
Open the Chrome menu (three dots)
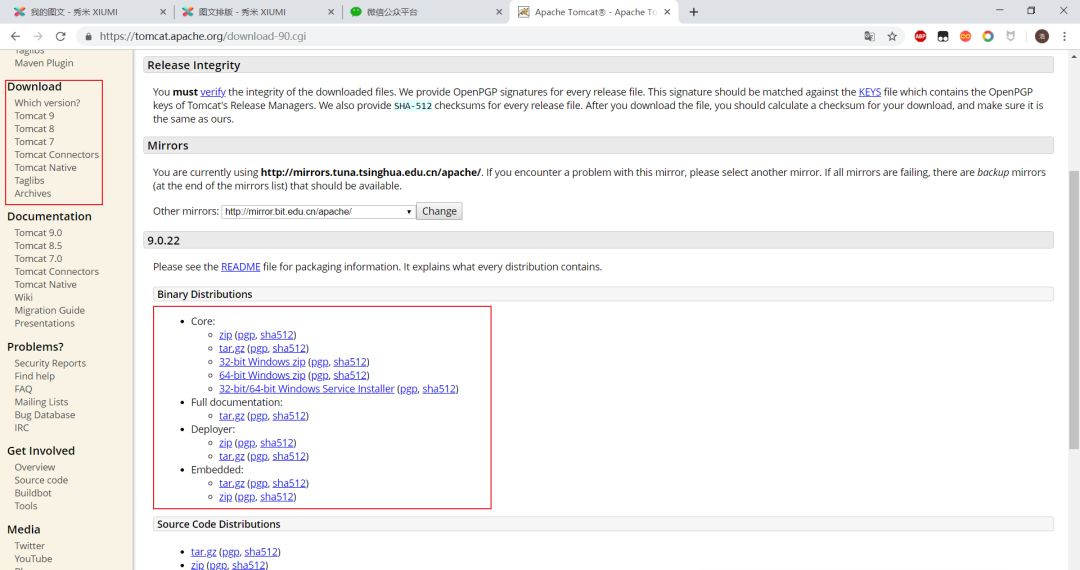(x=1064, y=36)
